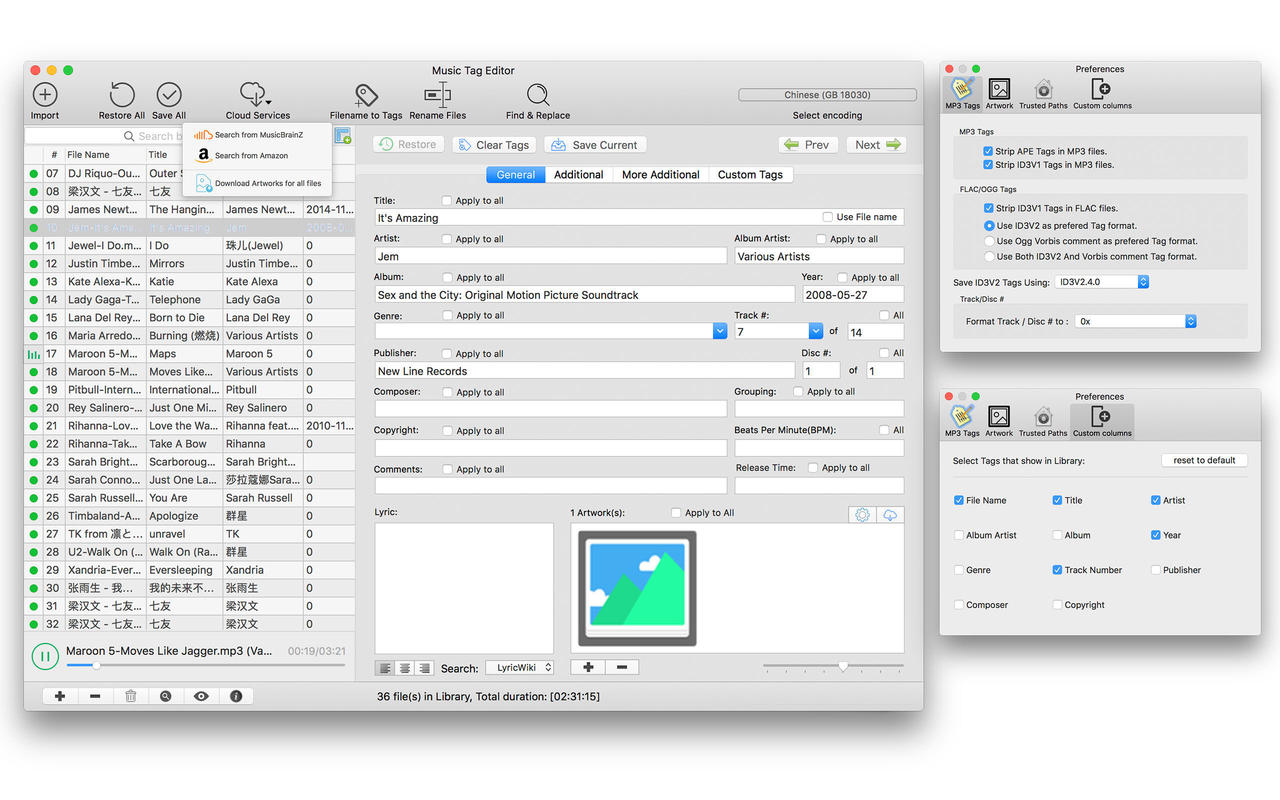Open the Find & Replace tool
This screenshot has width=1280, height=800.
click(538, 95)
